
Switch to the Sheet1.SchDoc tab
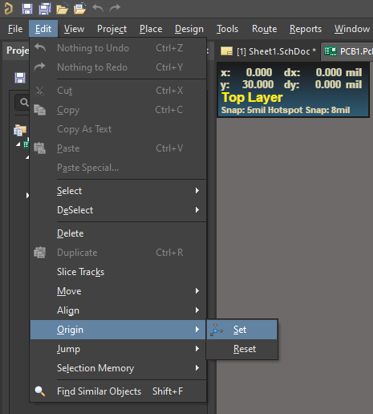click(x=269, y=51)
